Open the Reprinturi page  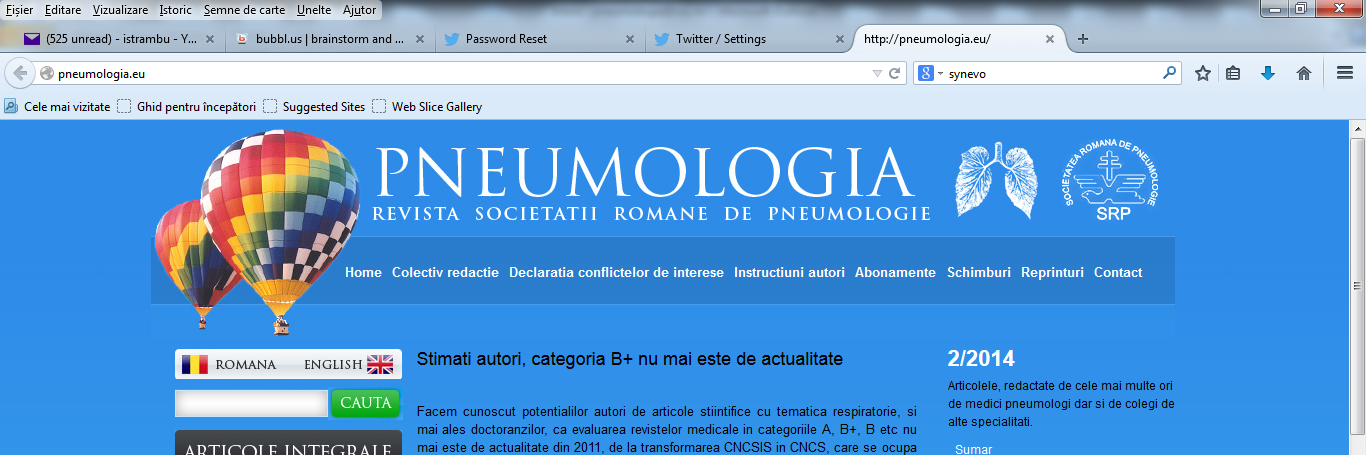(x=1052, y=272)
